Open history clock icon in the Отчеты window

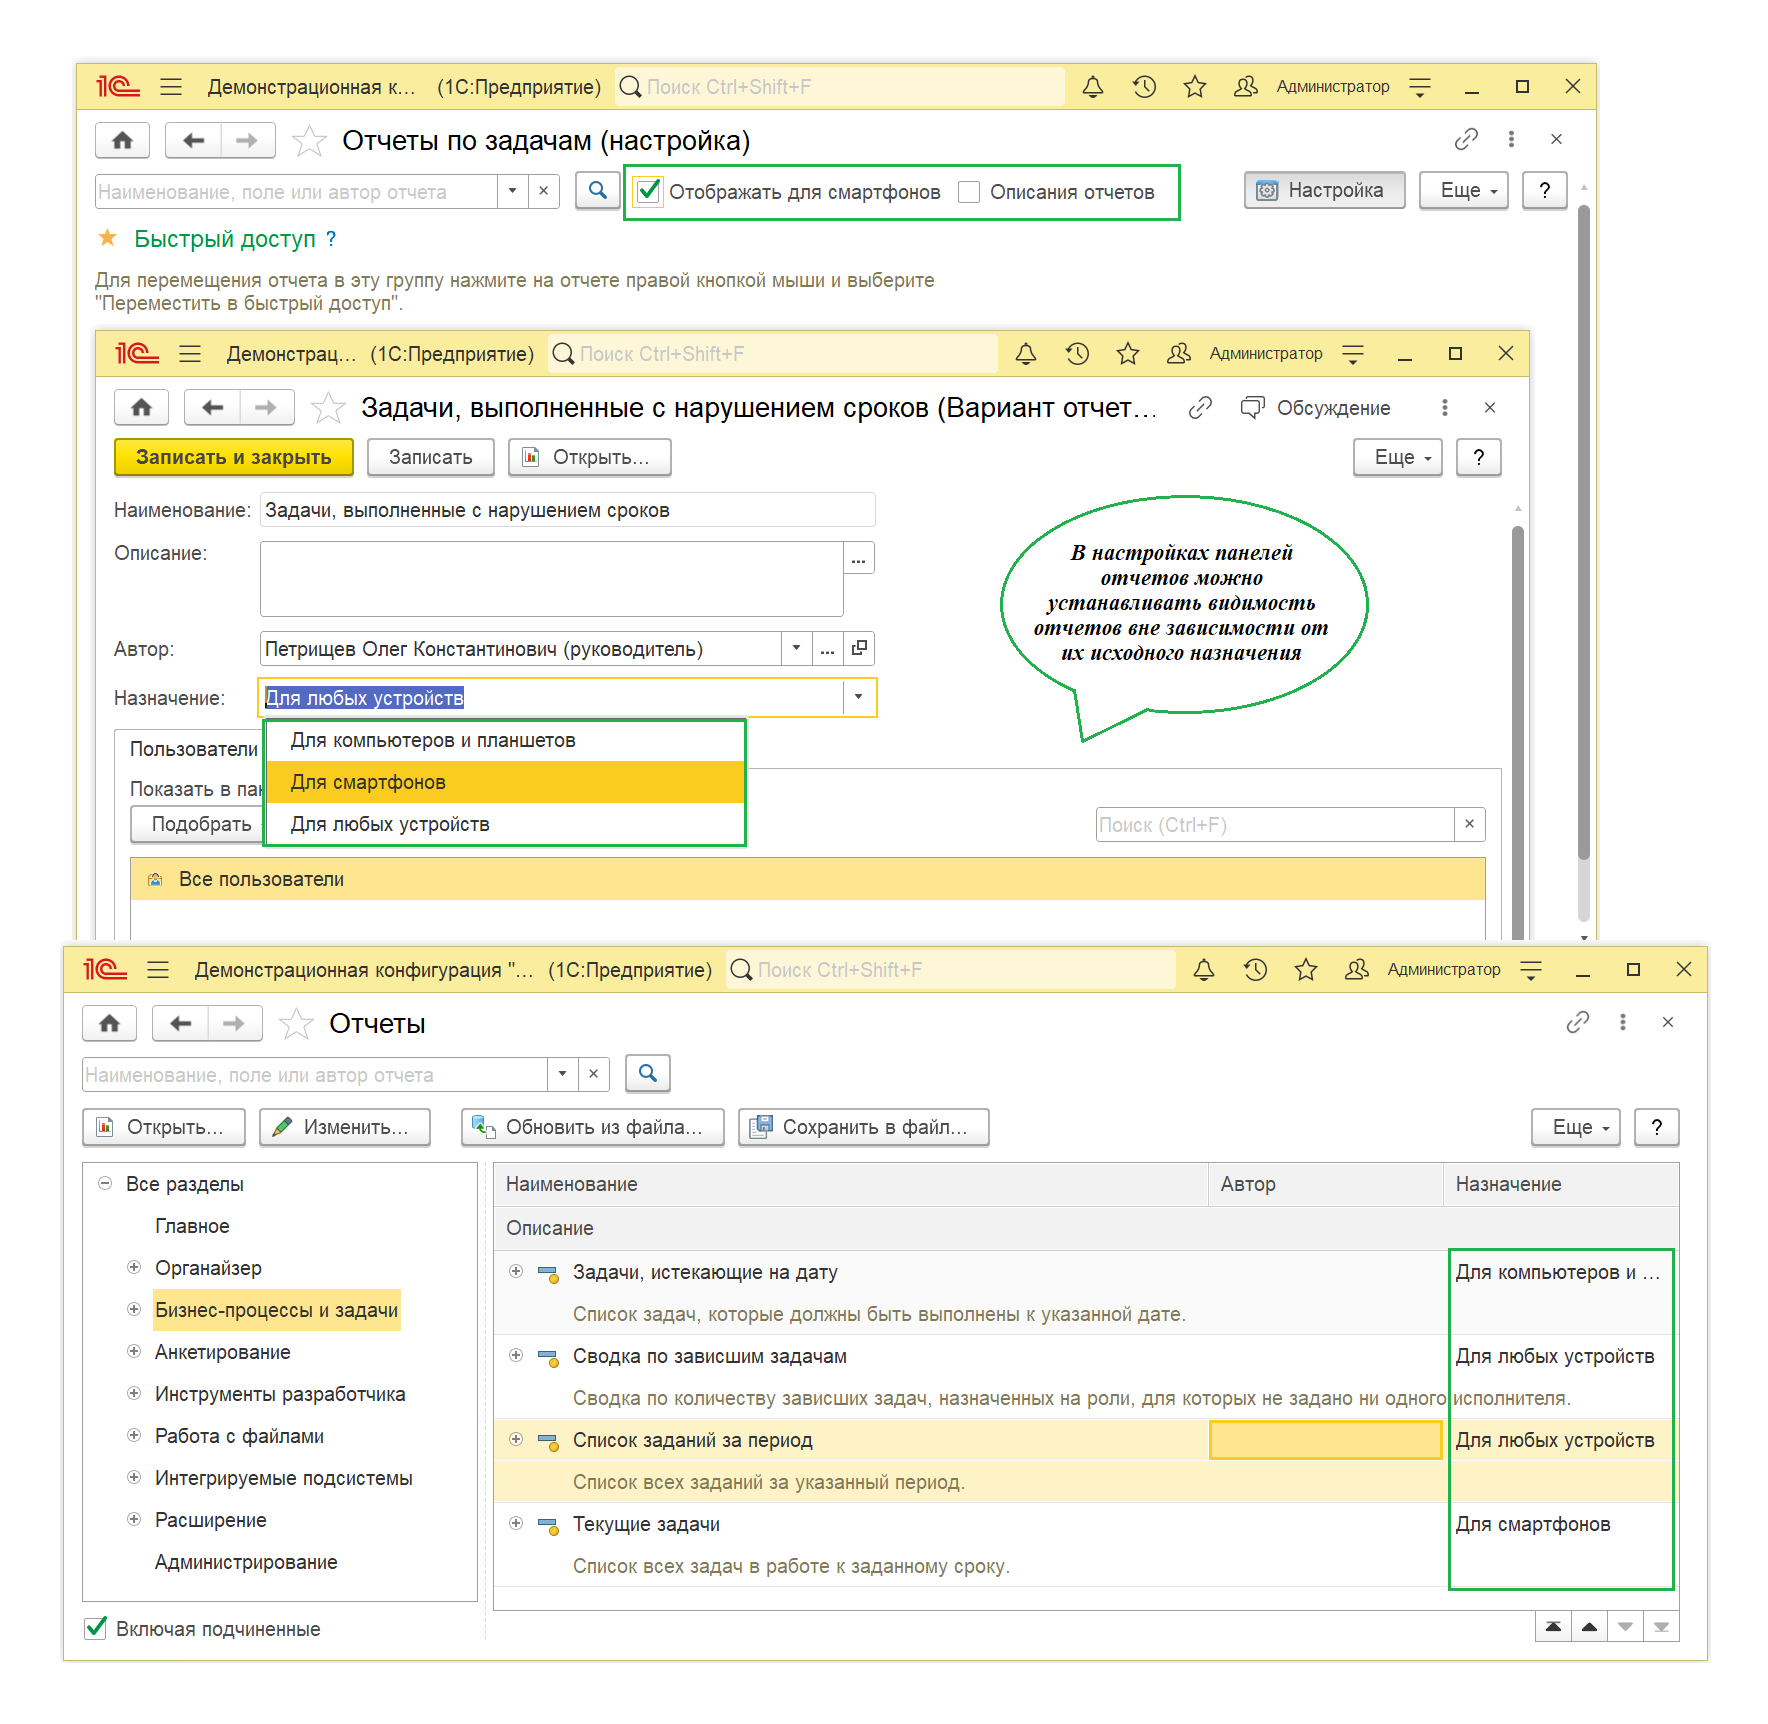point(1255,969)
